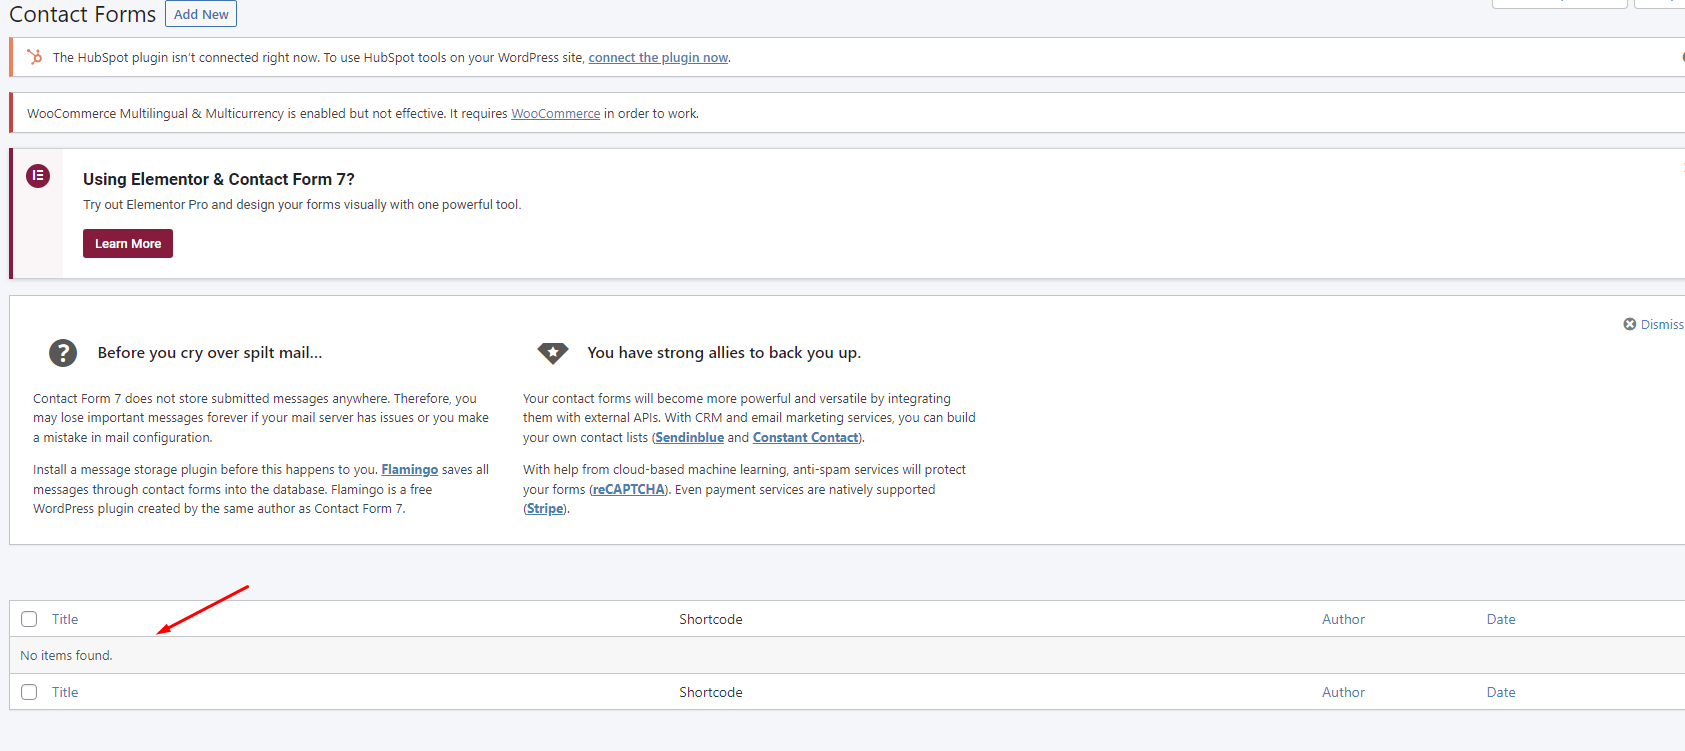Dismiss the Contact Form 7 welcome panel
This screenshot has height=751, width=1685.
(x=1654, y=324)
